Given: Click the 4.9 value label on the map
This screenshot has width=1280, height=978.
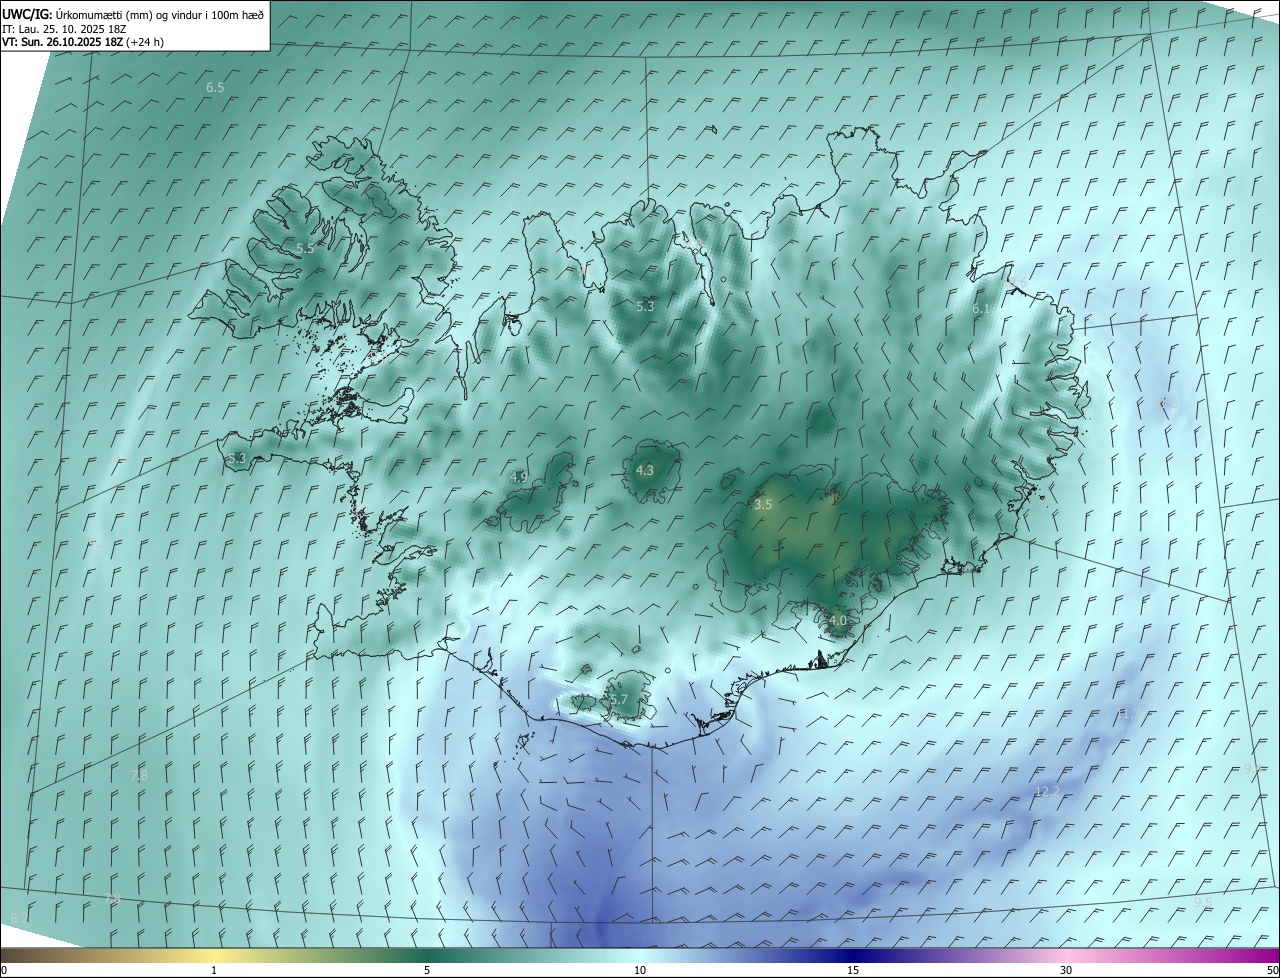Looking at the screenshot, I should (518, 477).
